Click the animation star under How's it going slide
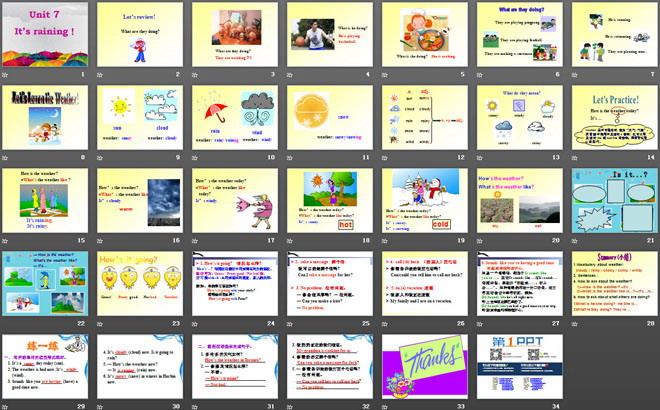660x410 pixels. 100,323
